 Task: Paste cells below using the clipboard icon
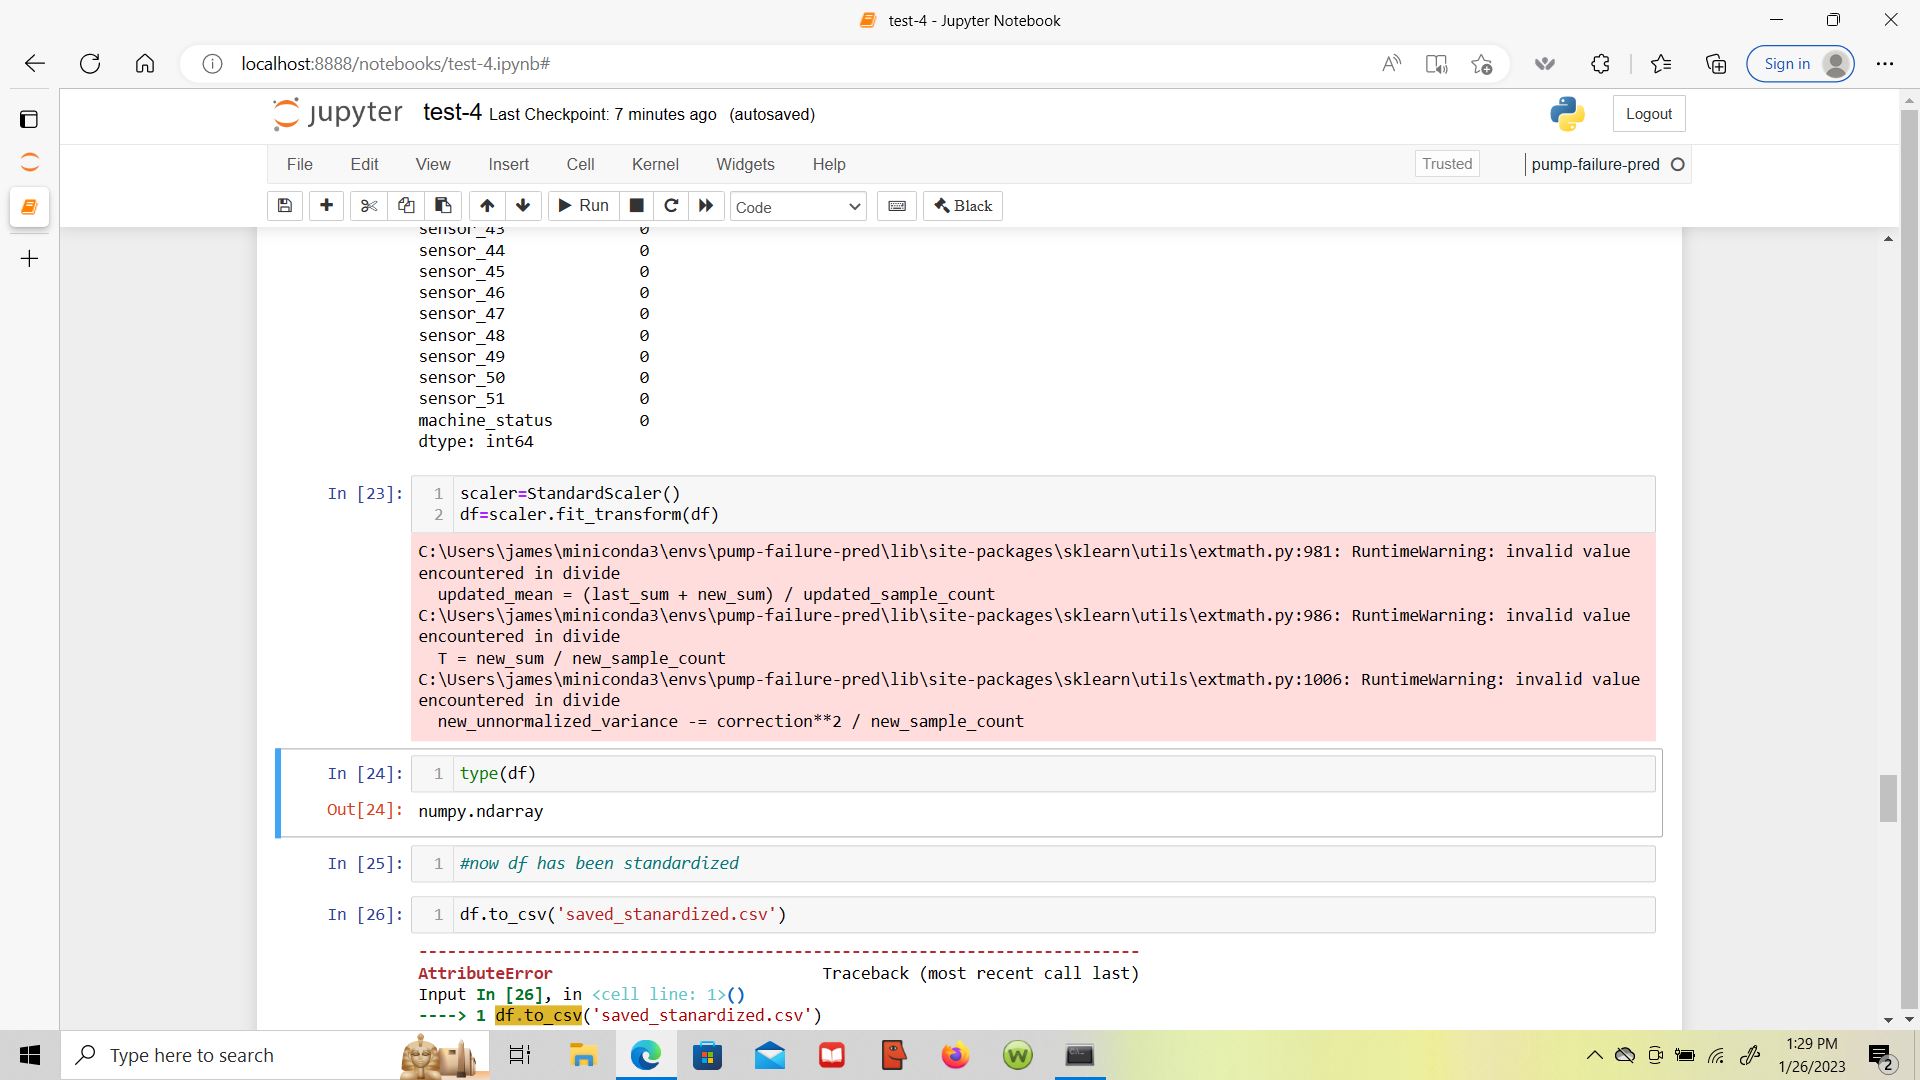pos(443,206)
